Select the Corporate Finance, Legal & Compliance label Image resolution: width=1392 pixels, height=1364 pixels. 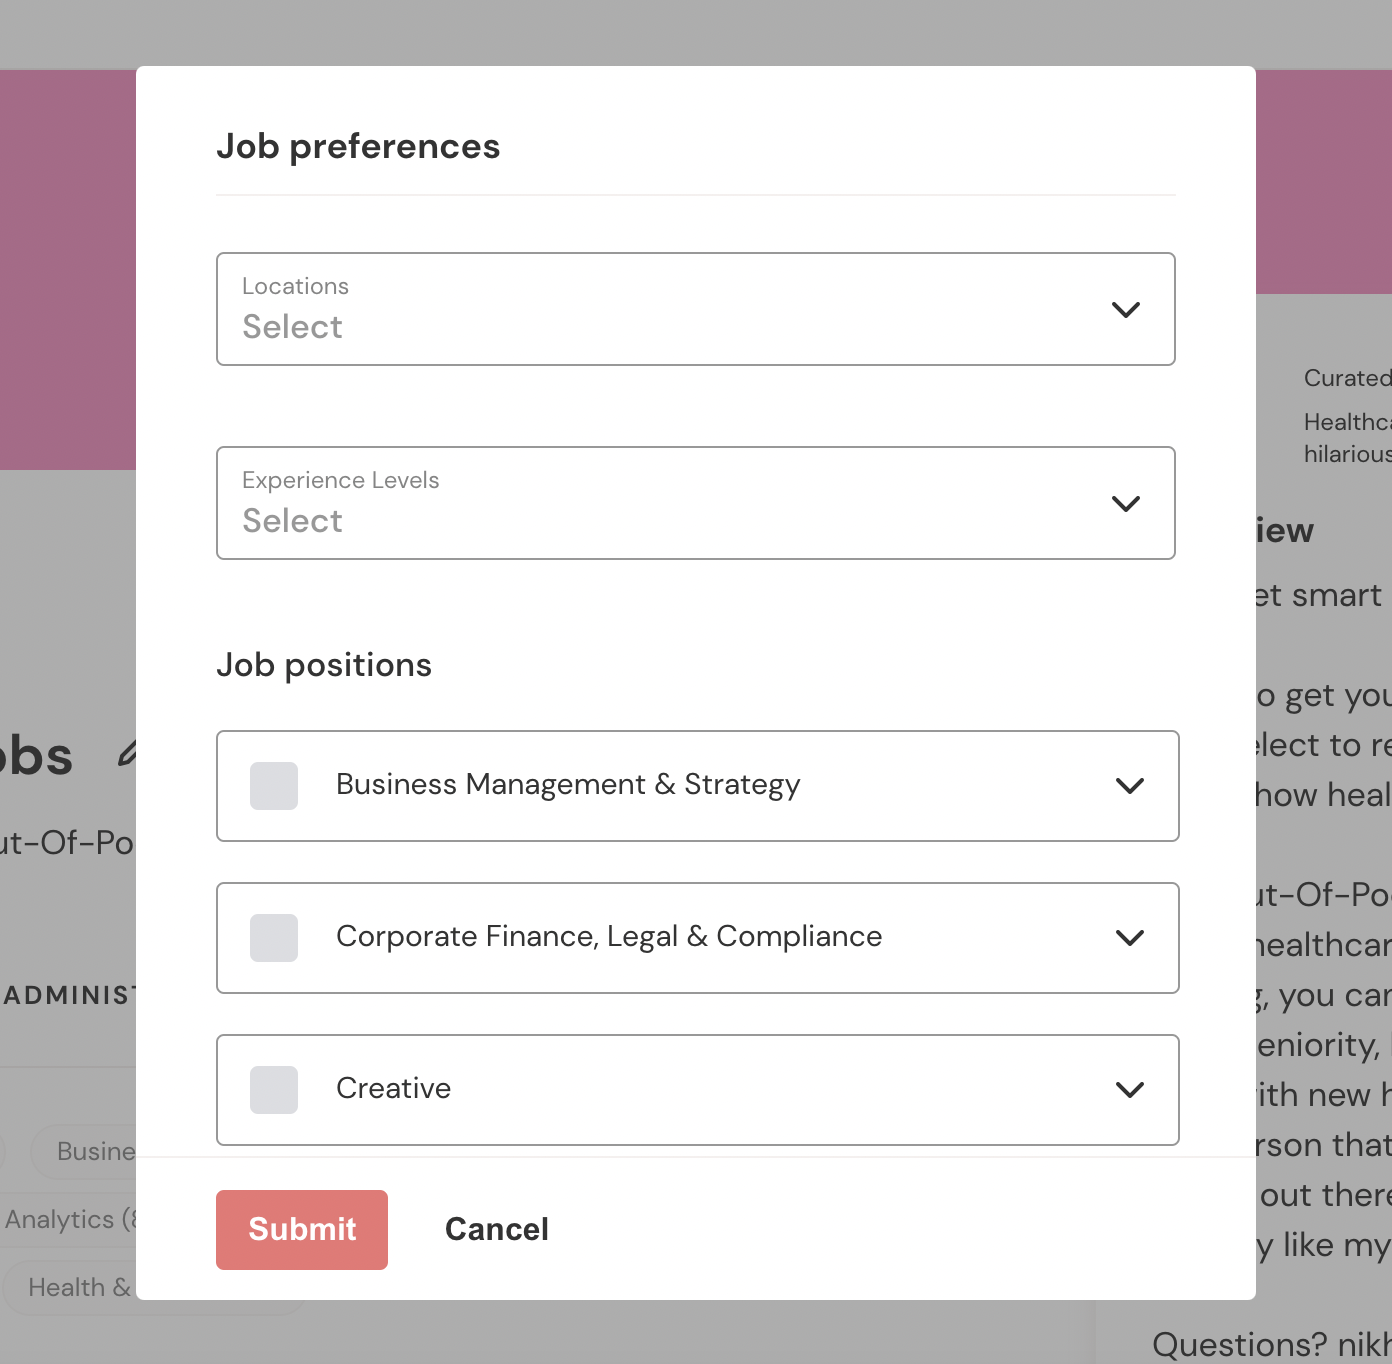tap(609, 937)
